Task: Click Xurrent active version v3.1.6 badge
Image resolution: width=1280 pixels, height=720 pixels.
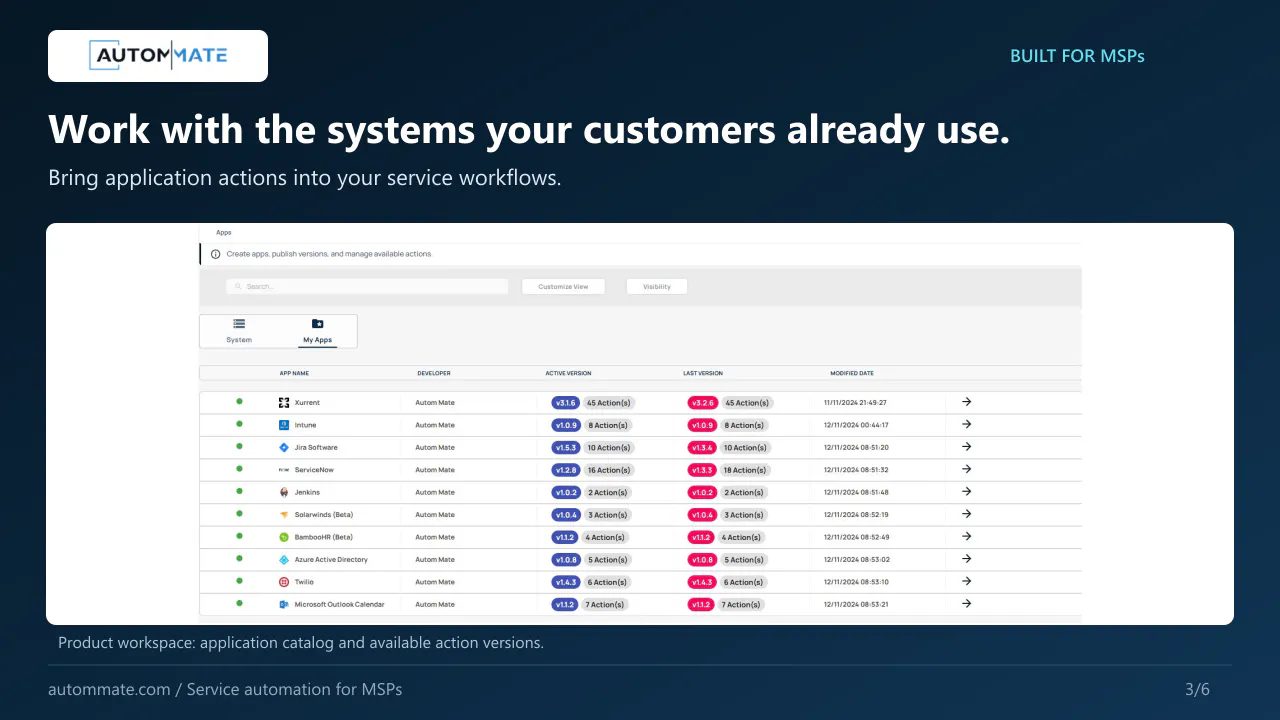Action: [x=565, y=403]
